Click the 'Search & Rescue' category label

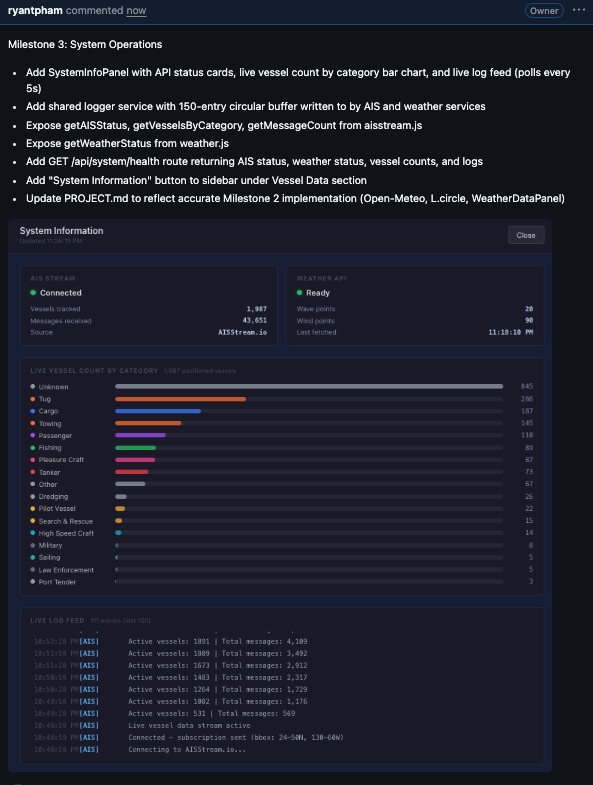pos(66,521)
